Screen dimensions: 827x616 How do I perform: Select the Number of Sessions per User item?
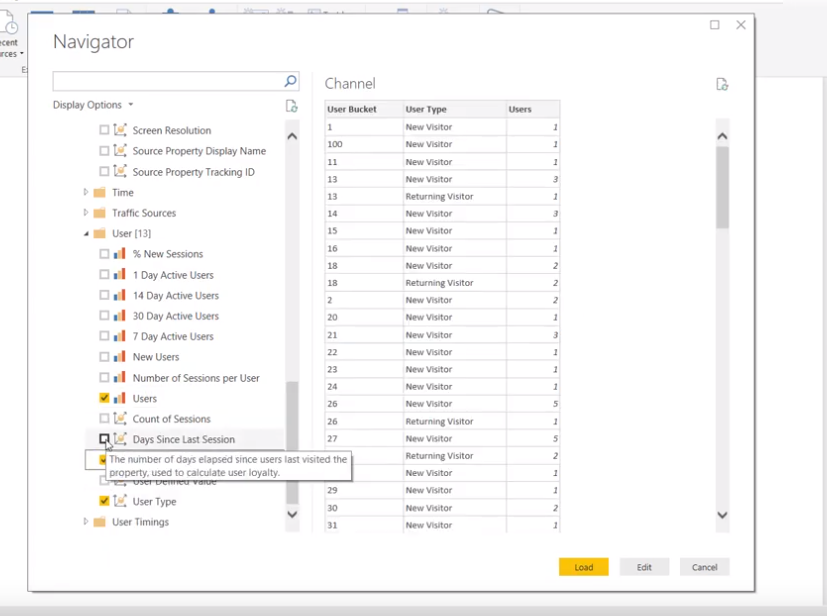coord(196,378)
